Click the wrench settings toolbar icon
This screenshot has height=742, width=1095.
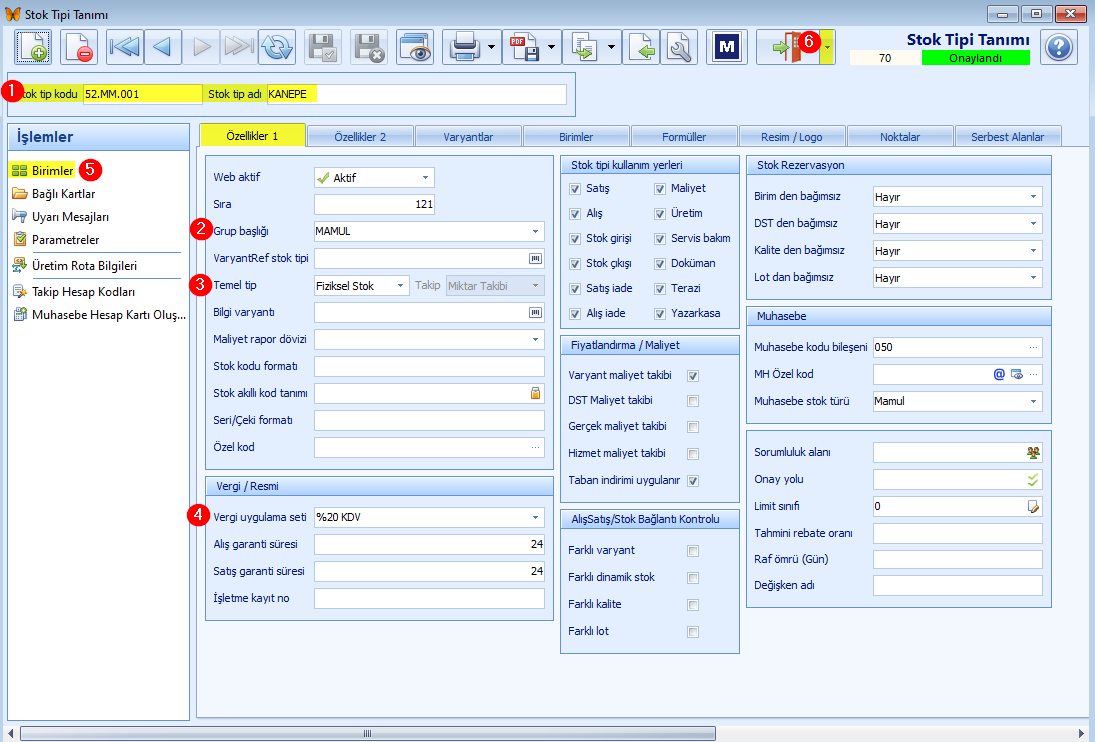click(679, 47)
